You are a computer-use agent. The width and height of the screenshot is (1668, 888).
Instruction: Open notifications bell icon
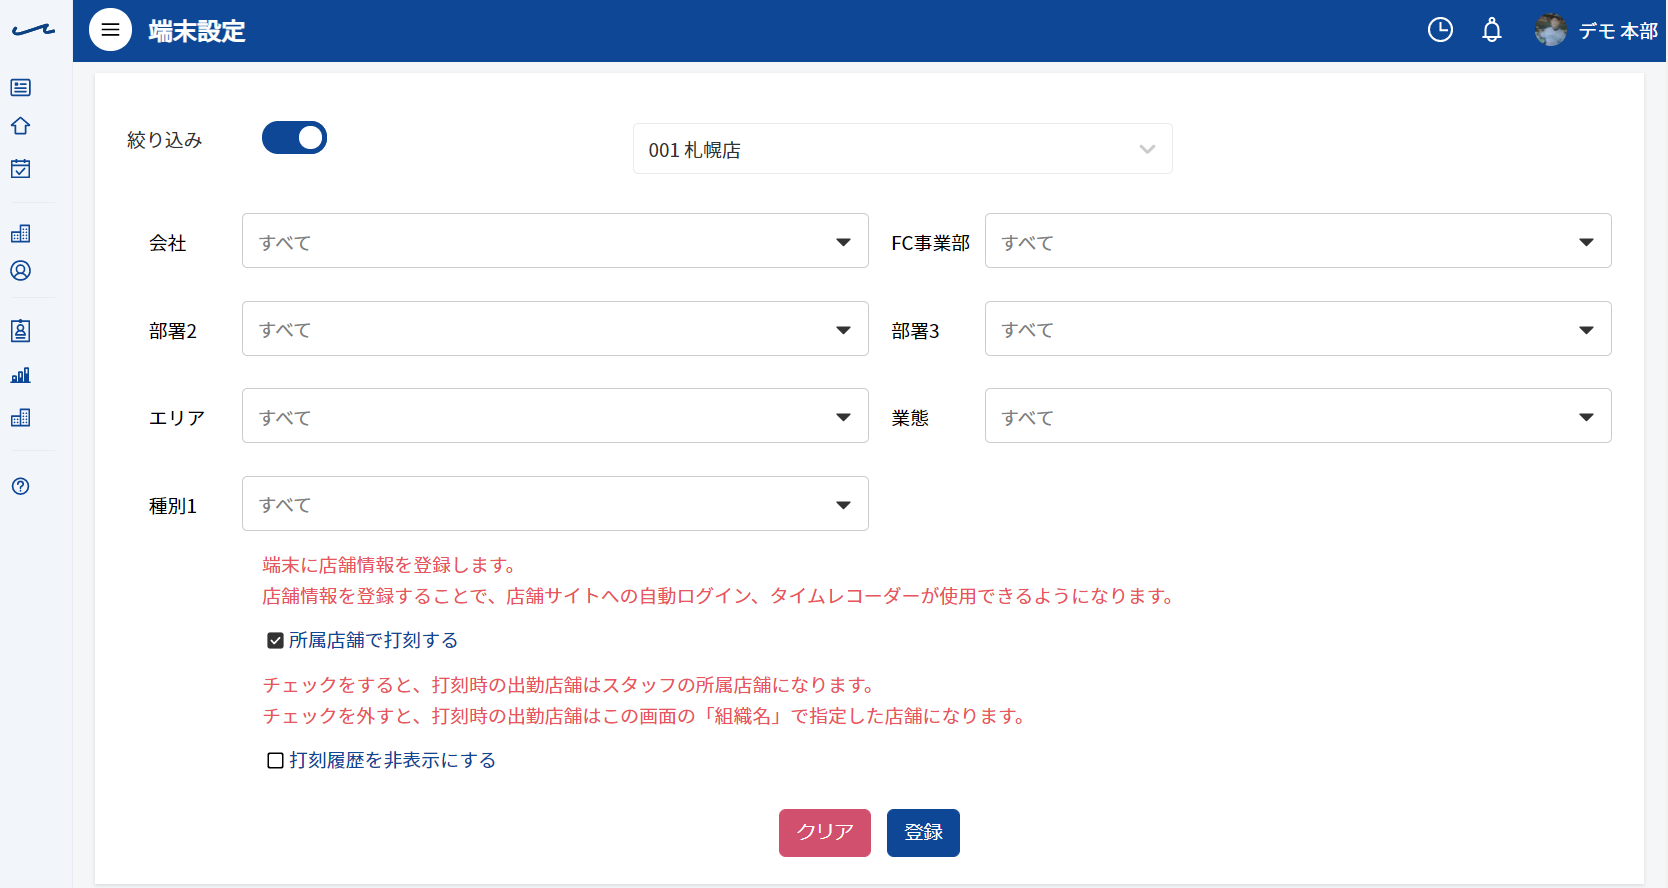[x=1492, y=30]
